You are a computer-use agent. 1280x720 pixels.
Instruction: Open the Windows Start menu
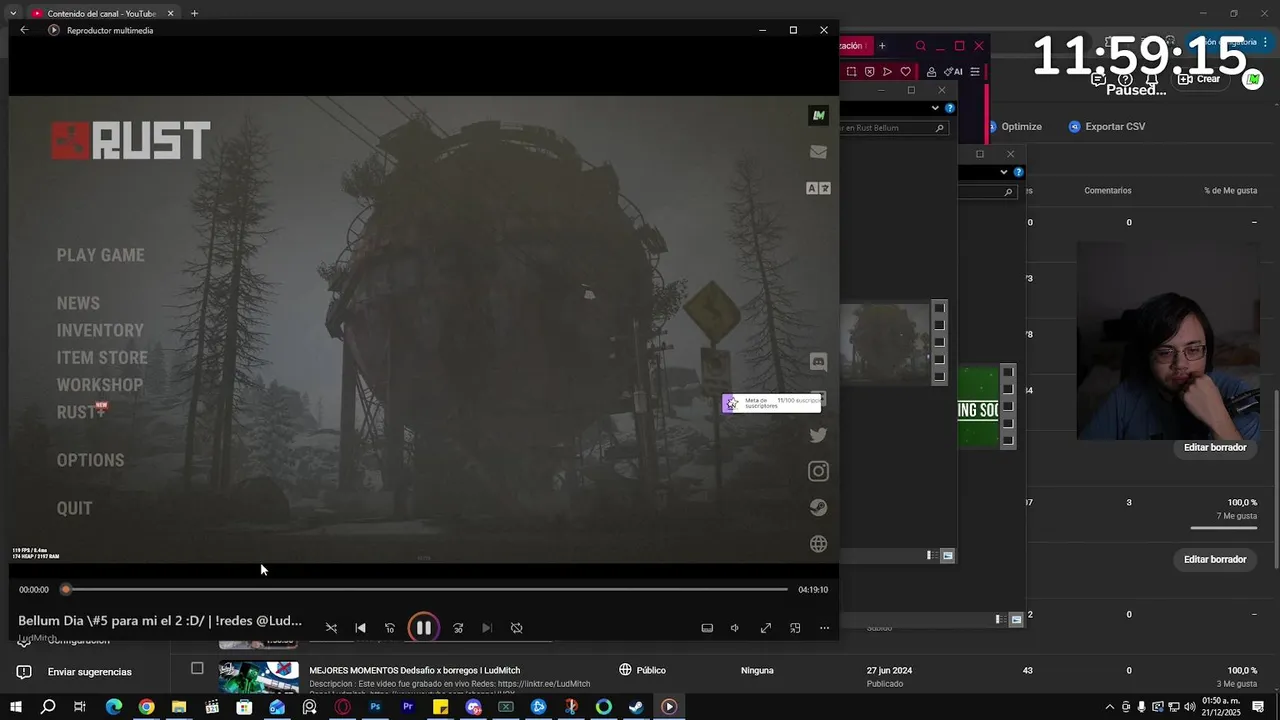click(16, 707)
